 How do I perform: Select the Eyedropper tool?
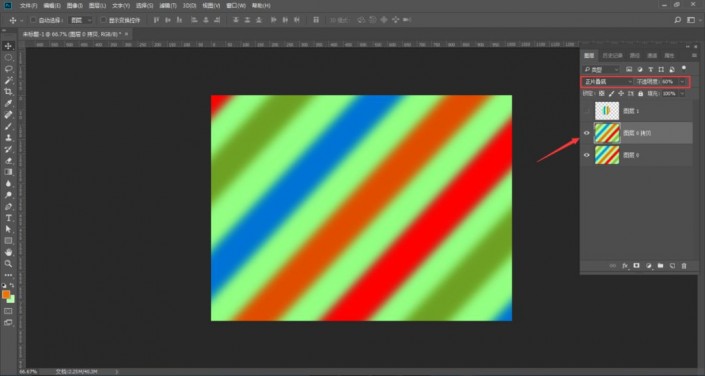[x=8, y=103]
